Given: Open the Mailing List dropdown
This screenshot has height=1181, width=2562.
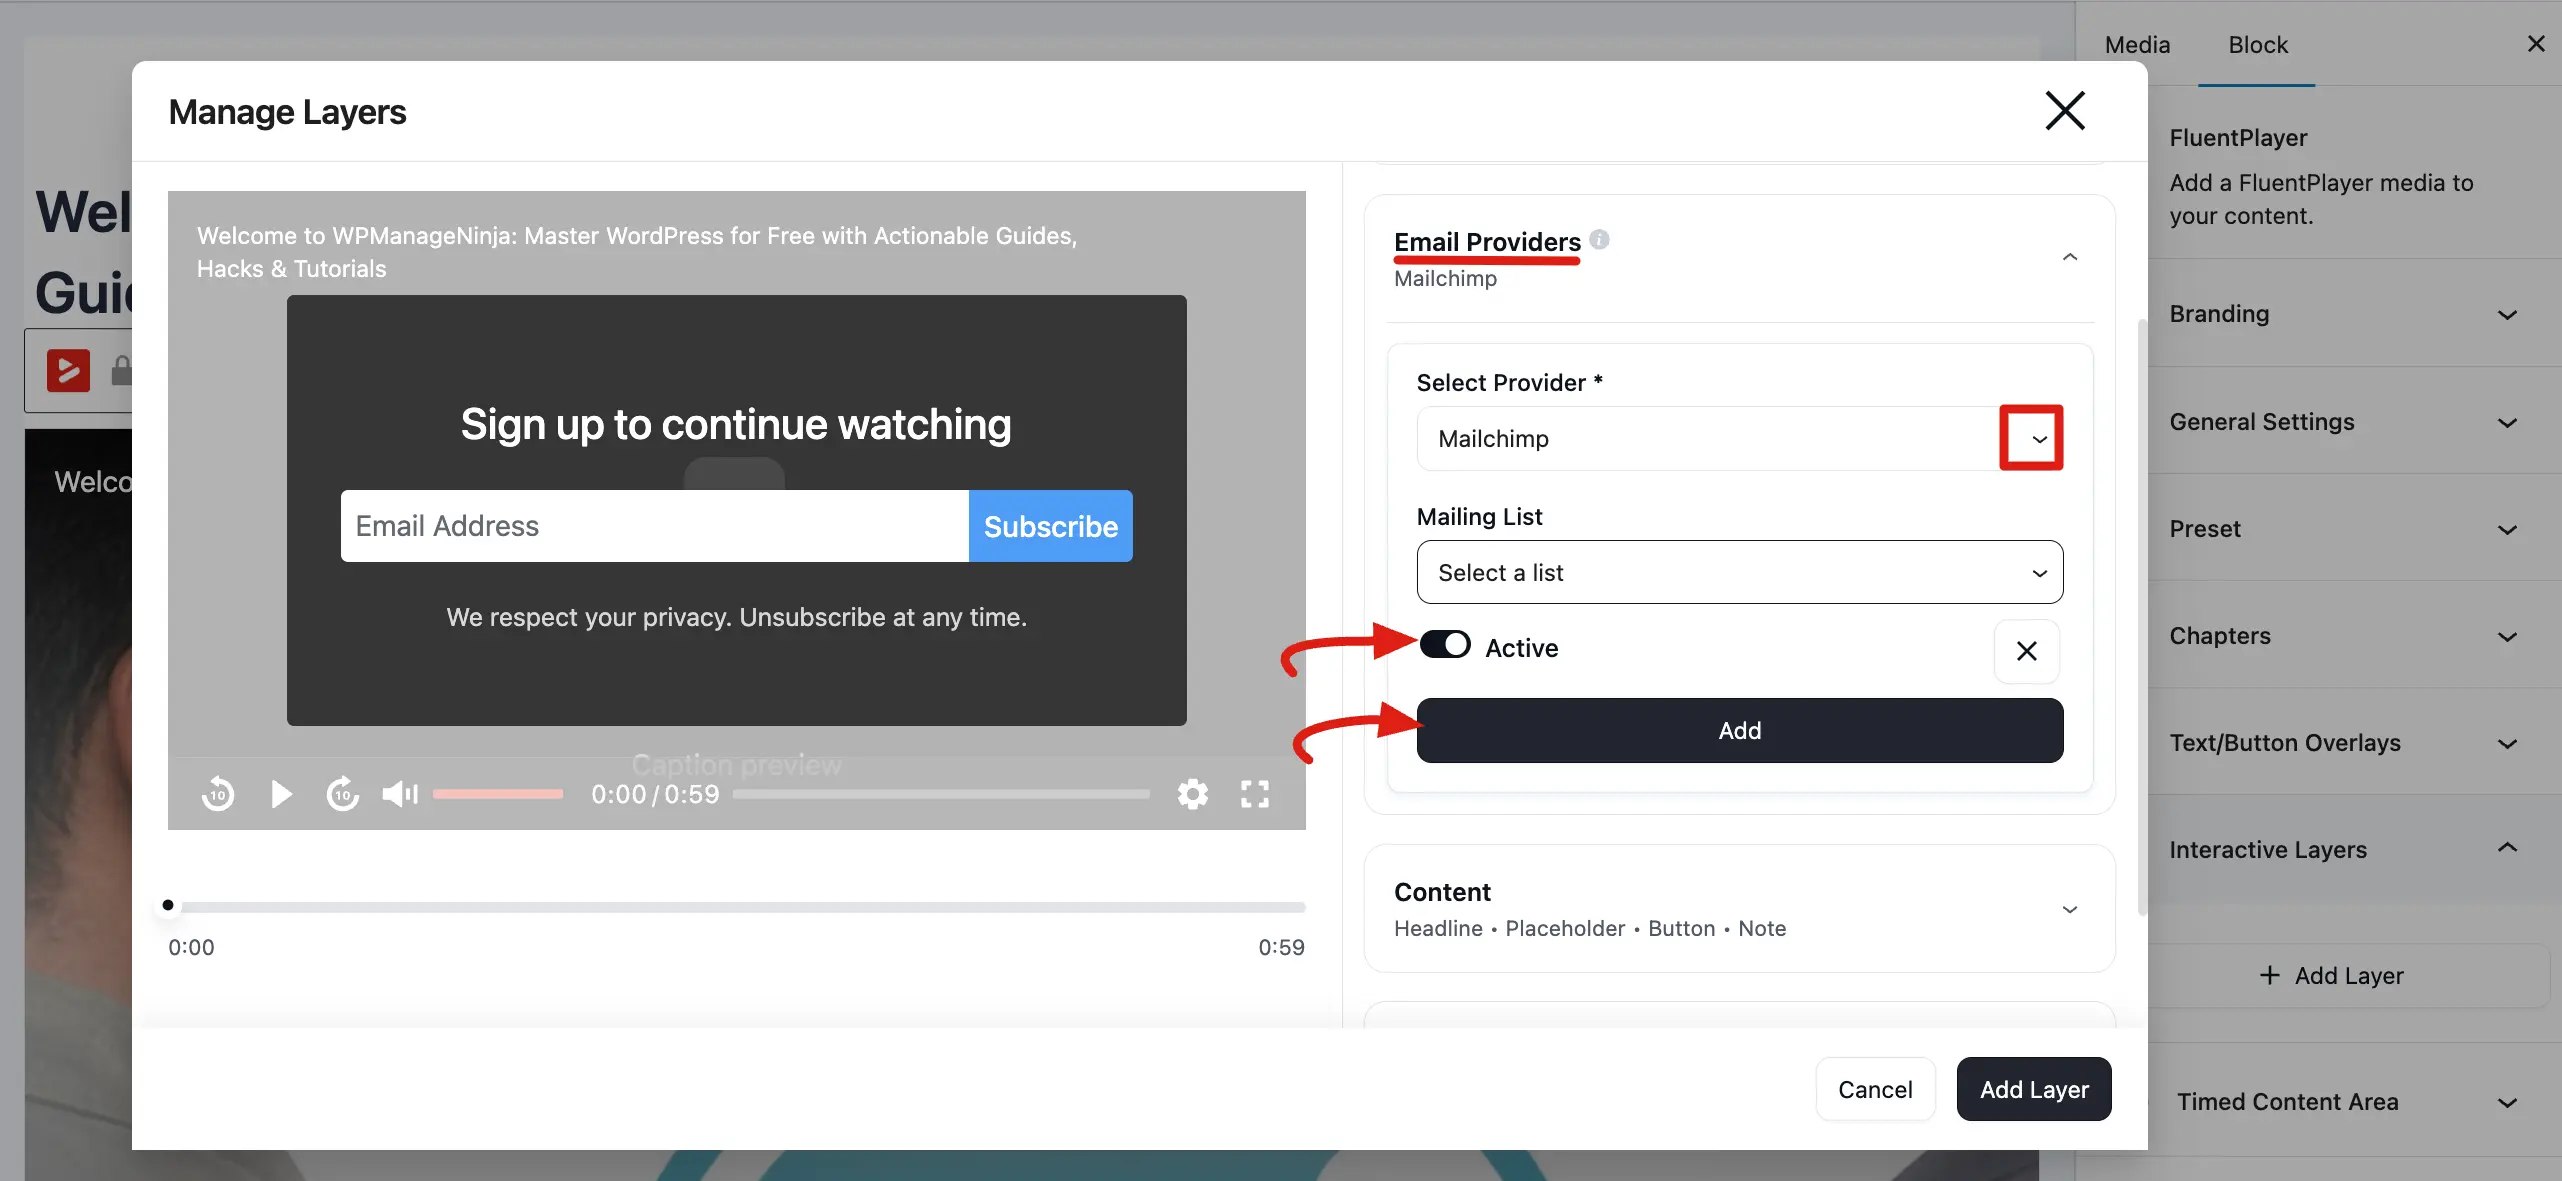Looking at the screenshot, I should click(x=1739, y=572).
